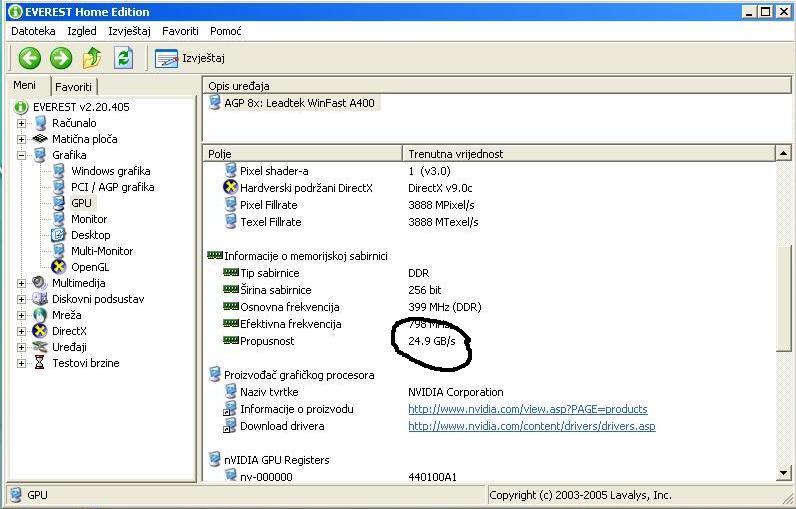Select the OpenGL tree item
796x509 pixels.
coord(90,267)
